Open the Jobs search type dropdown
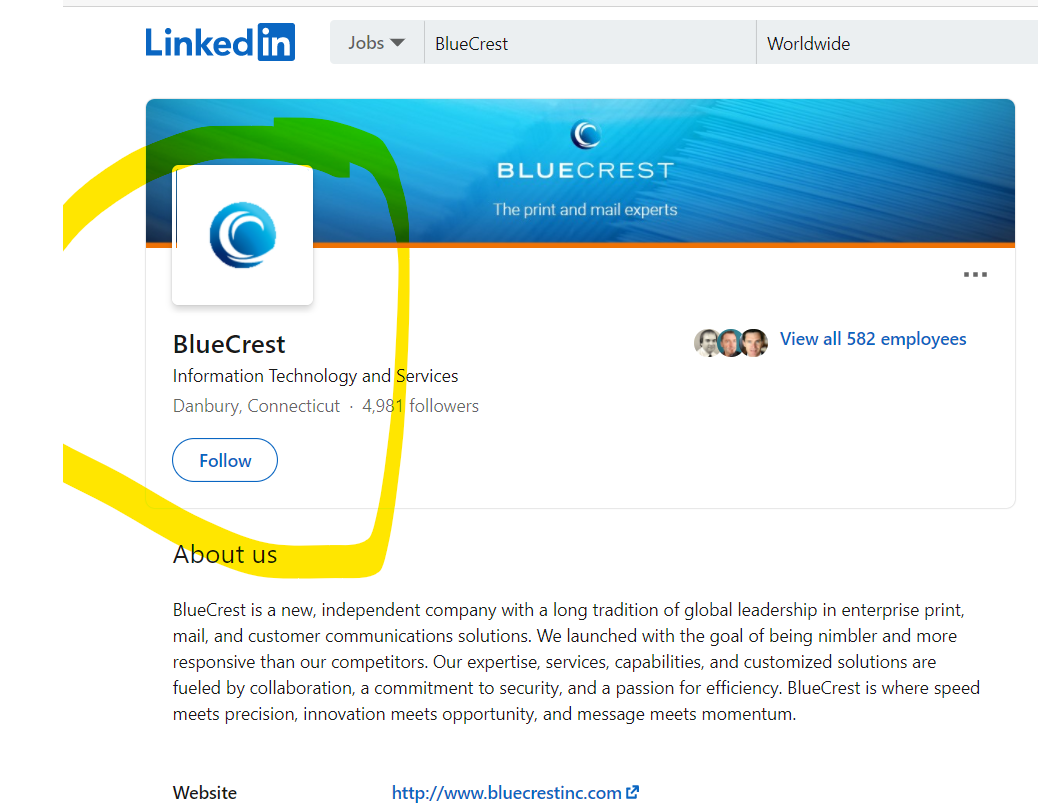The height and width of the screenshot is (804, 1038). pos(377,42)
